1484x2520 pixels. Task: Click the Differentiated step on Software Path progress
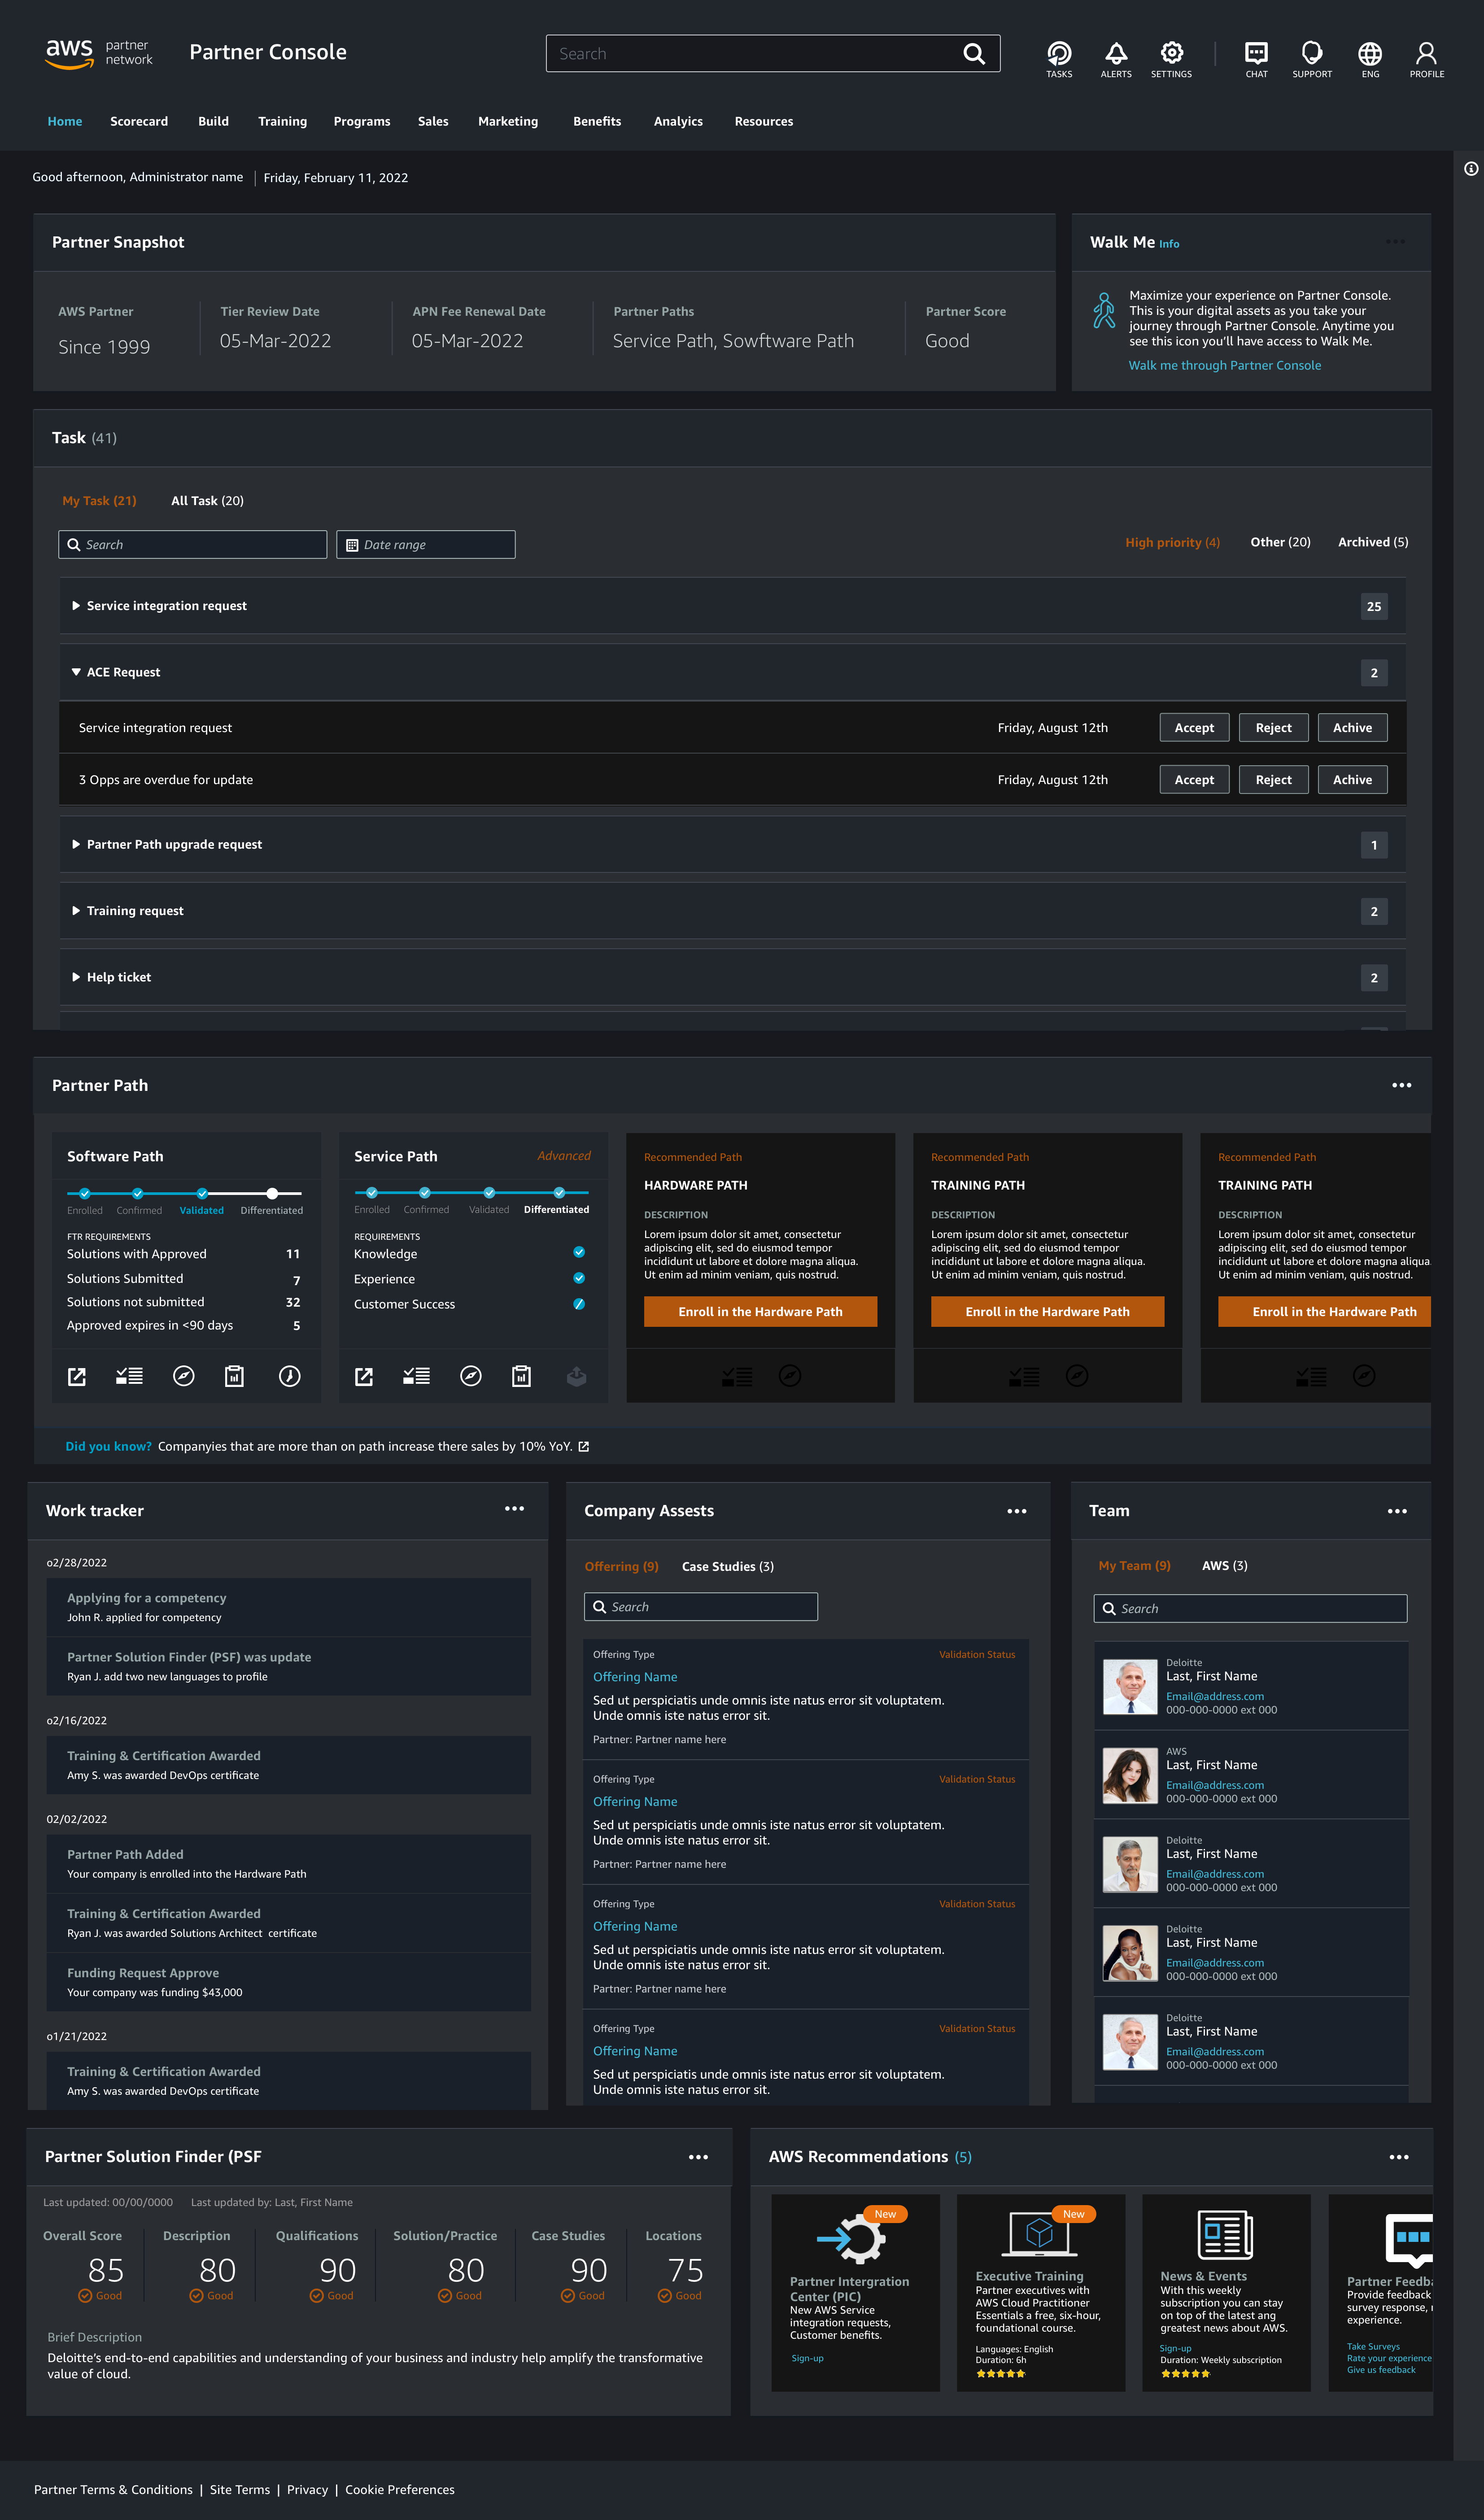pos(272,1194)
